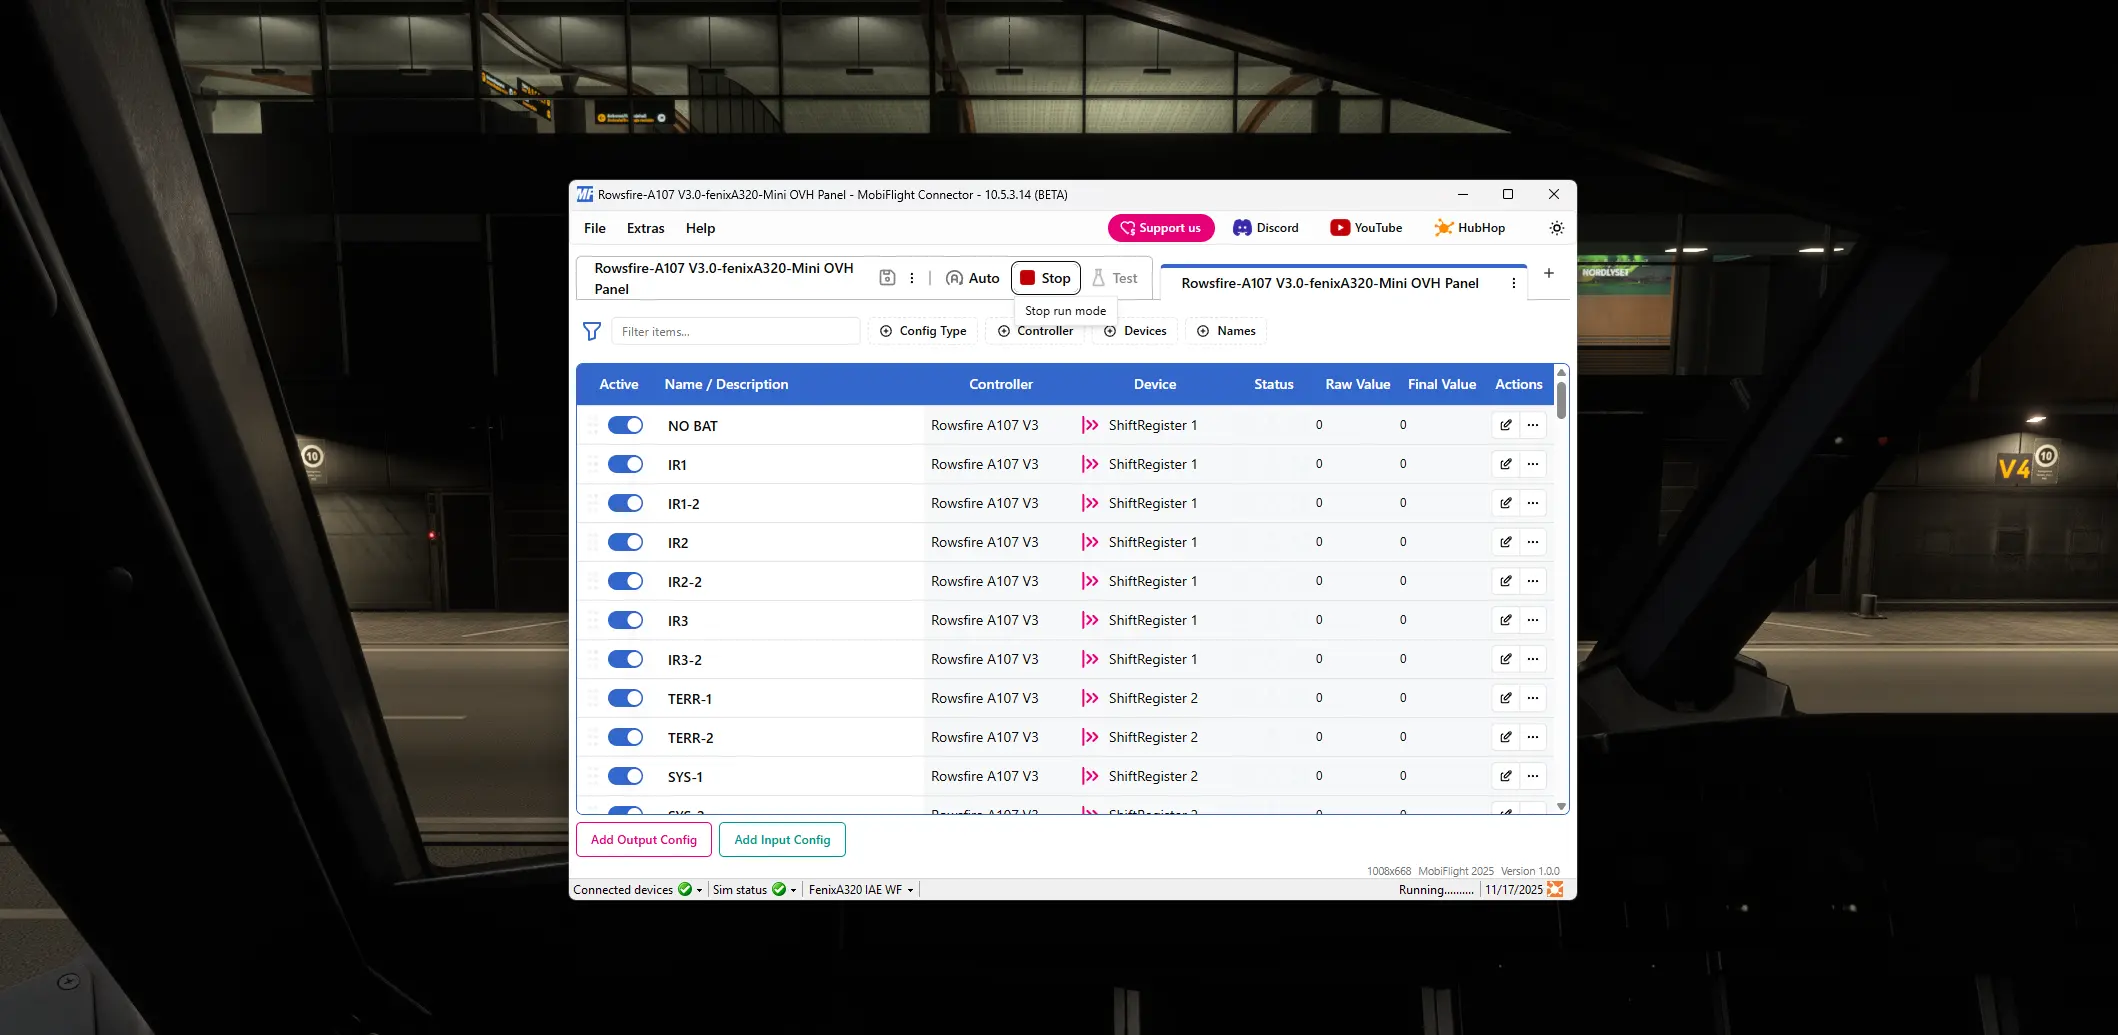Expand the Connected devices dropdown
The height and width of the screenshot is (1035, 2118).
pyautogui.click(x=699, y=890)
